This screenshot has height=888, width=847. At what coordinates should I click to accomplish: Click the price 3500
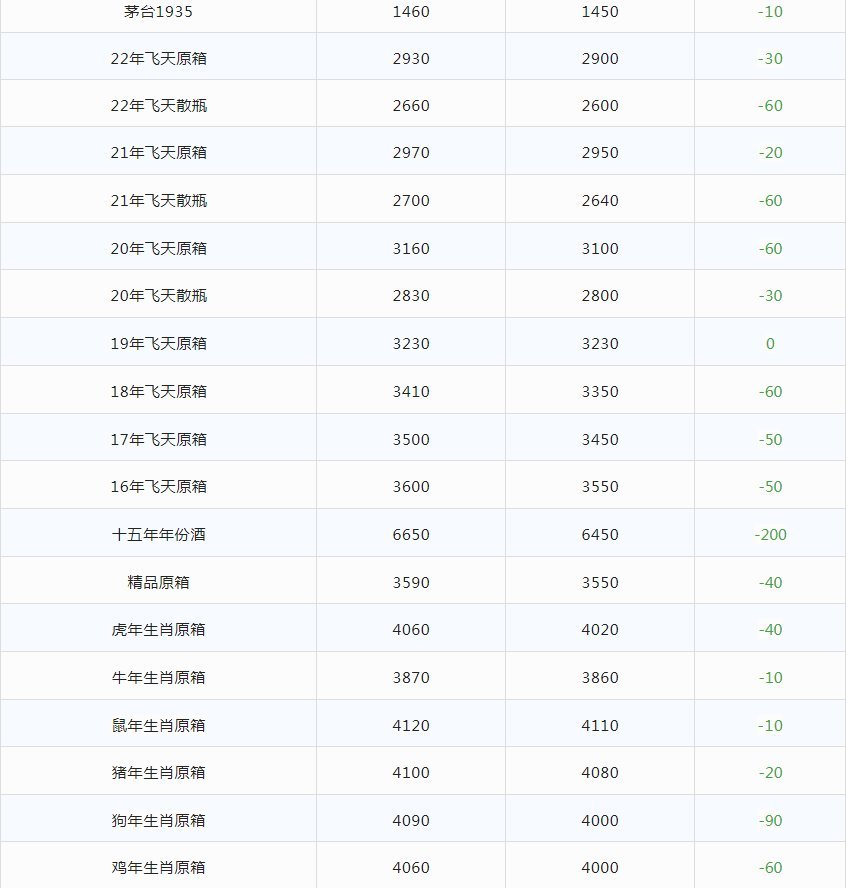tap(411, 440)
